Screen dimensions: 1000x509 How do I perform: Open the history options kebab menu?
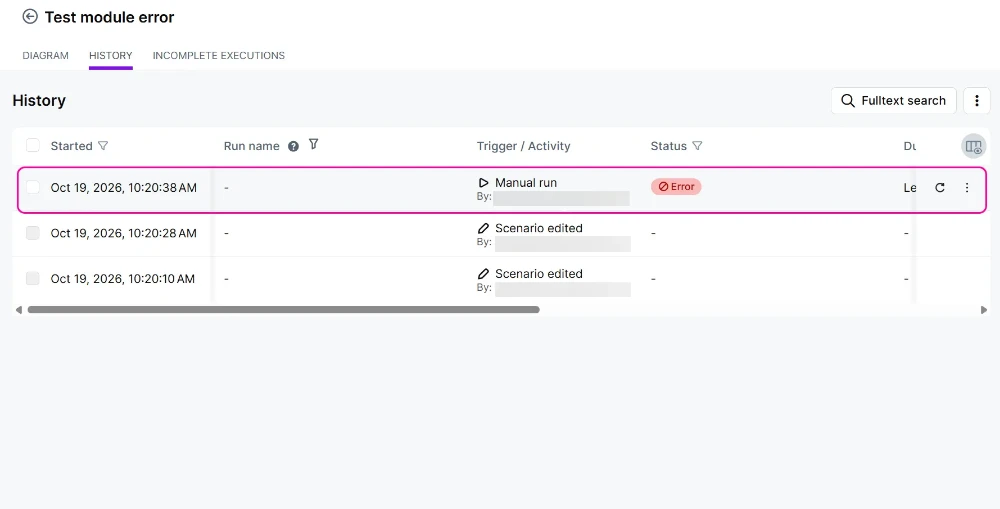tap(976, 101)
